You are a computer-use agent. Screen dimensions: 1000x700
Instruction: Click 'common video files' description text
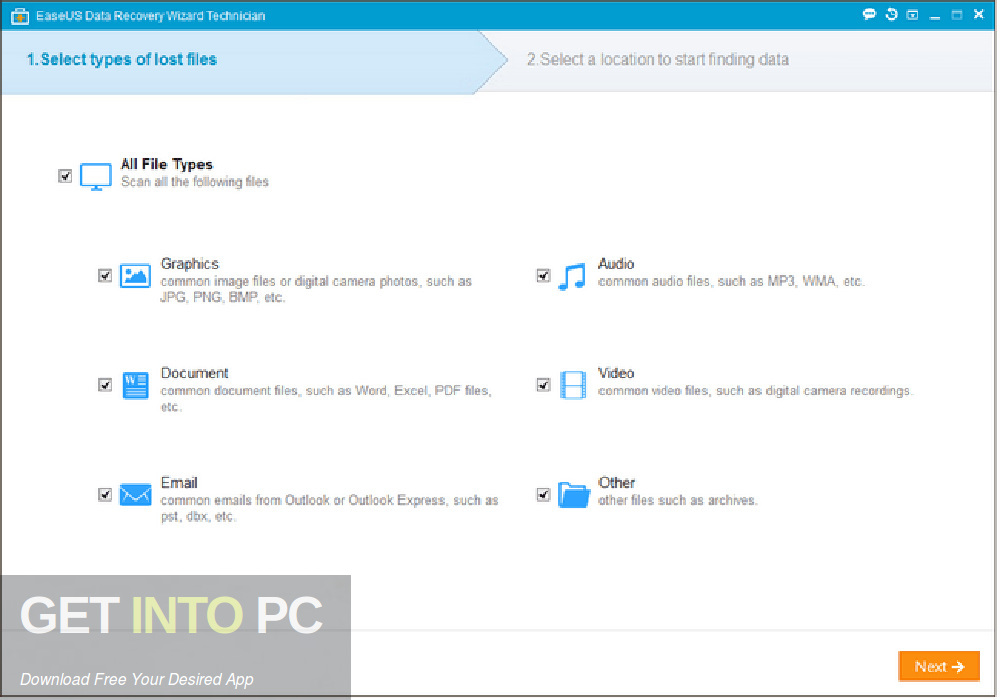tap(756, 391)
